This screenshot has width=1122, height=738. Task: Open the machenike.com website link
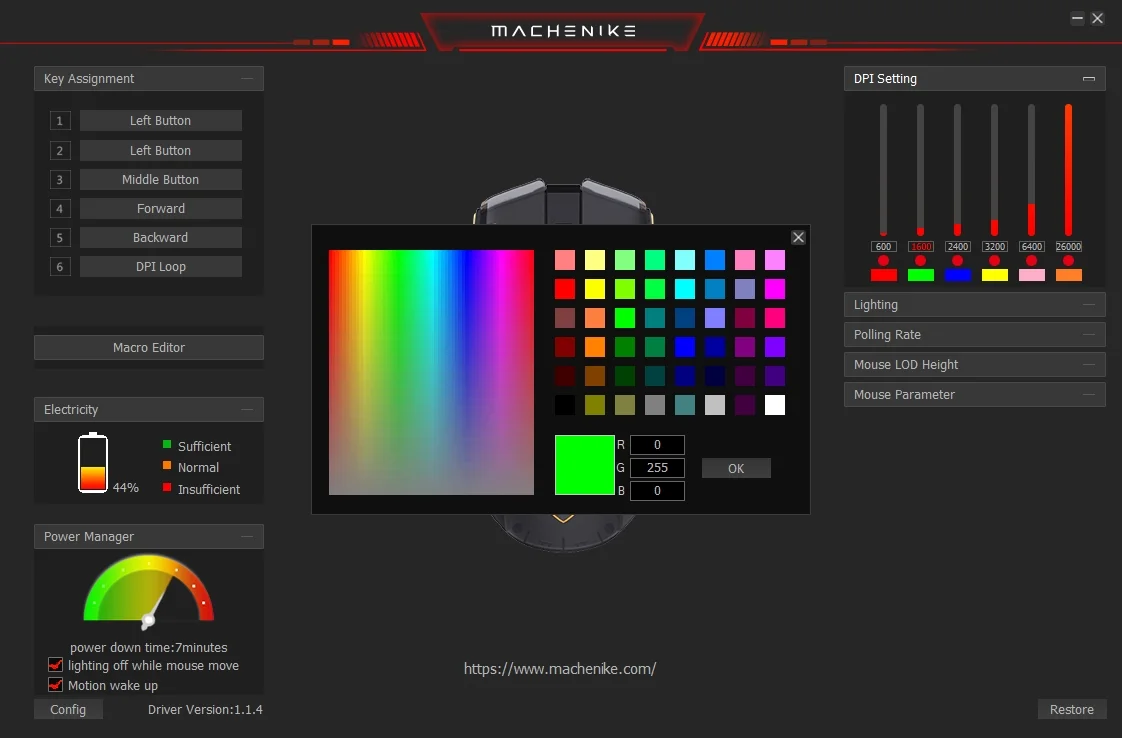tap(560, 669)
